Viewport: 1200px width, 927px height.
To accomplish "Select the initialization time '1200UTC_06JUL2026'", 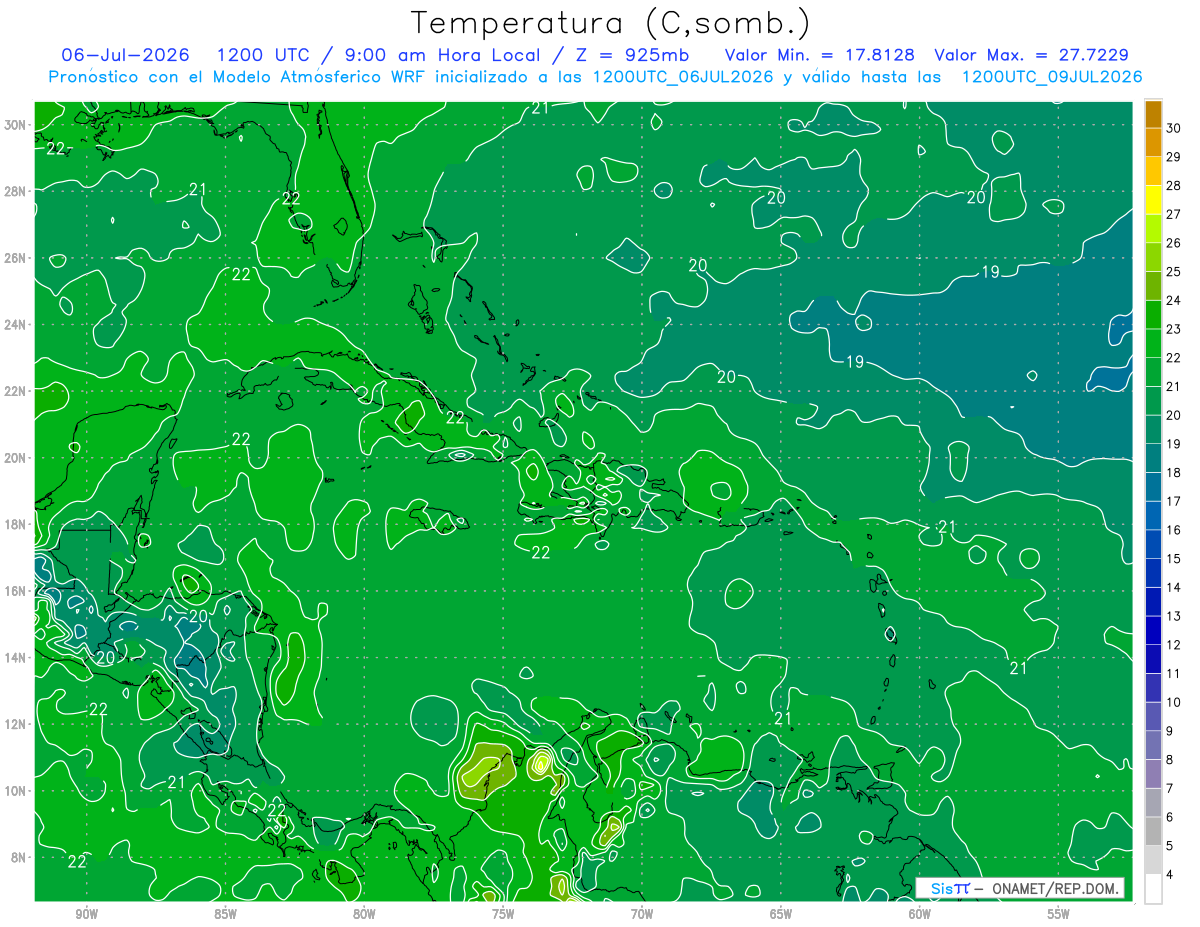I will [683, 76].
